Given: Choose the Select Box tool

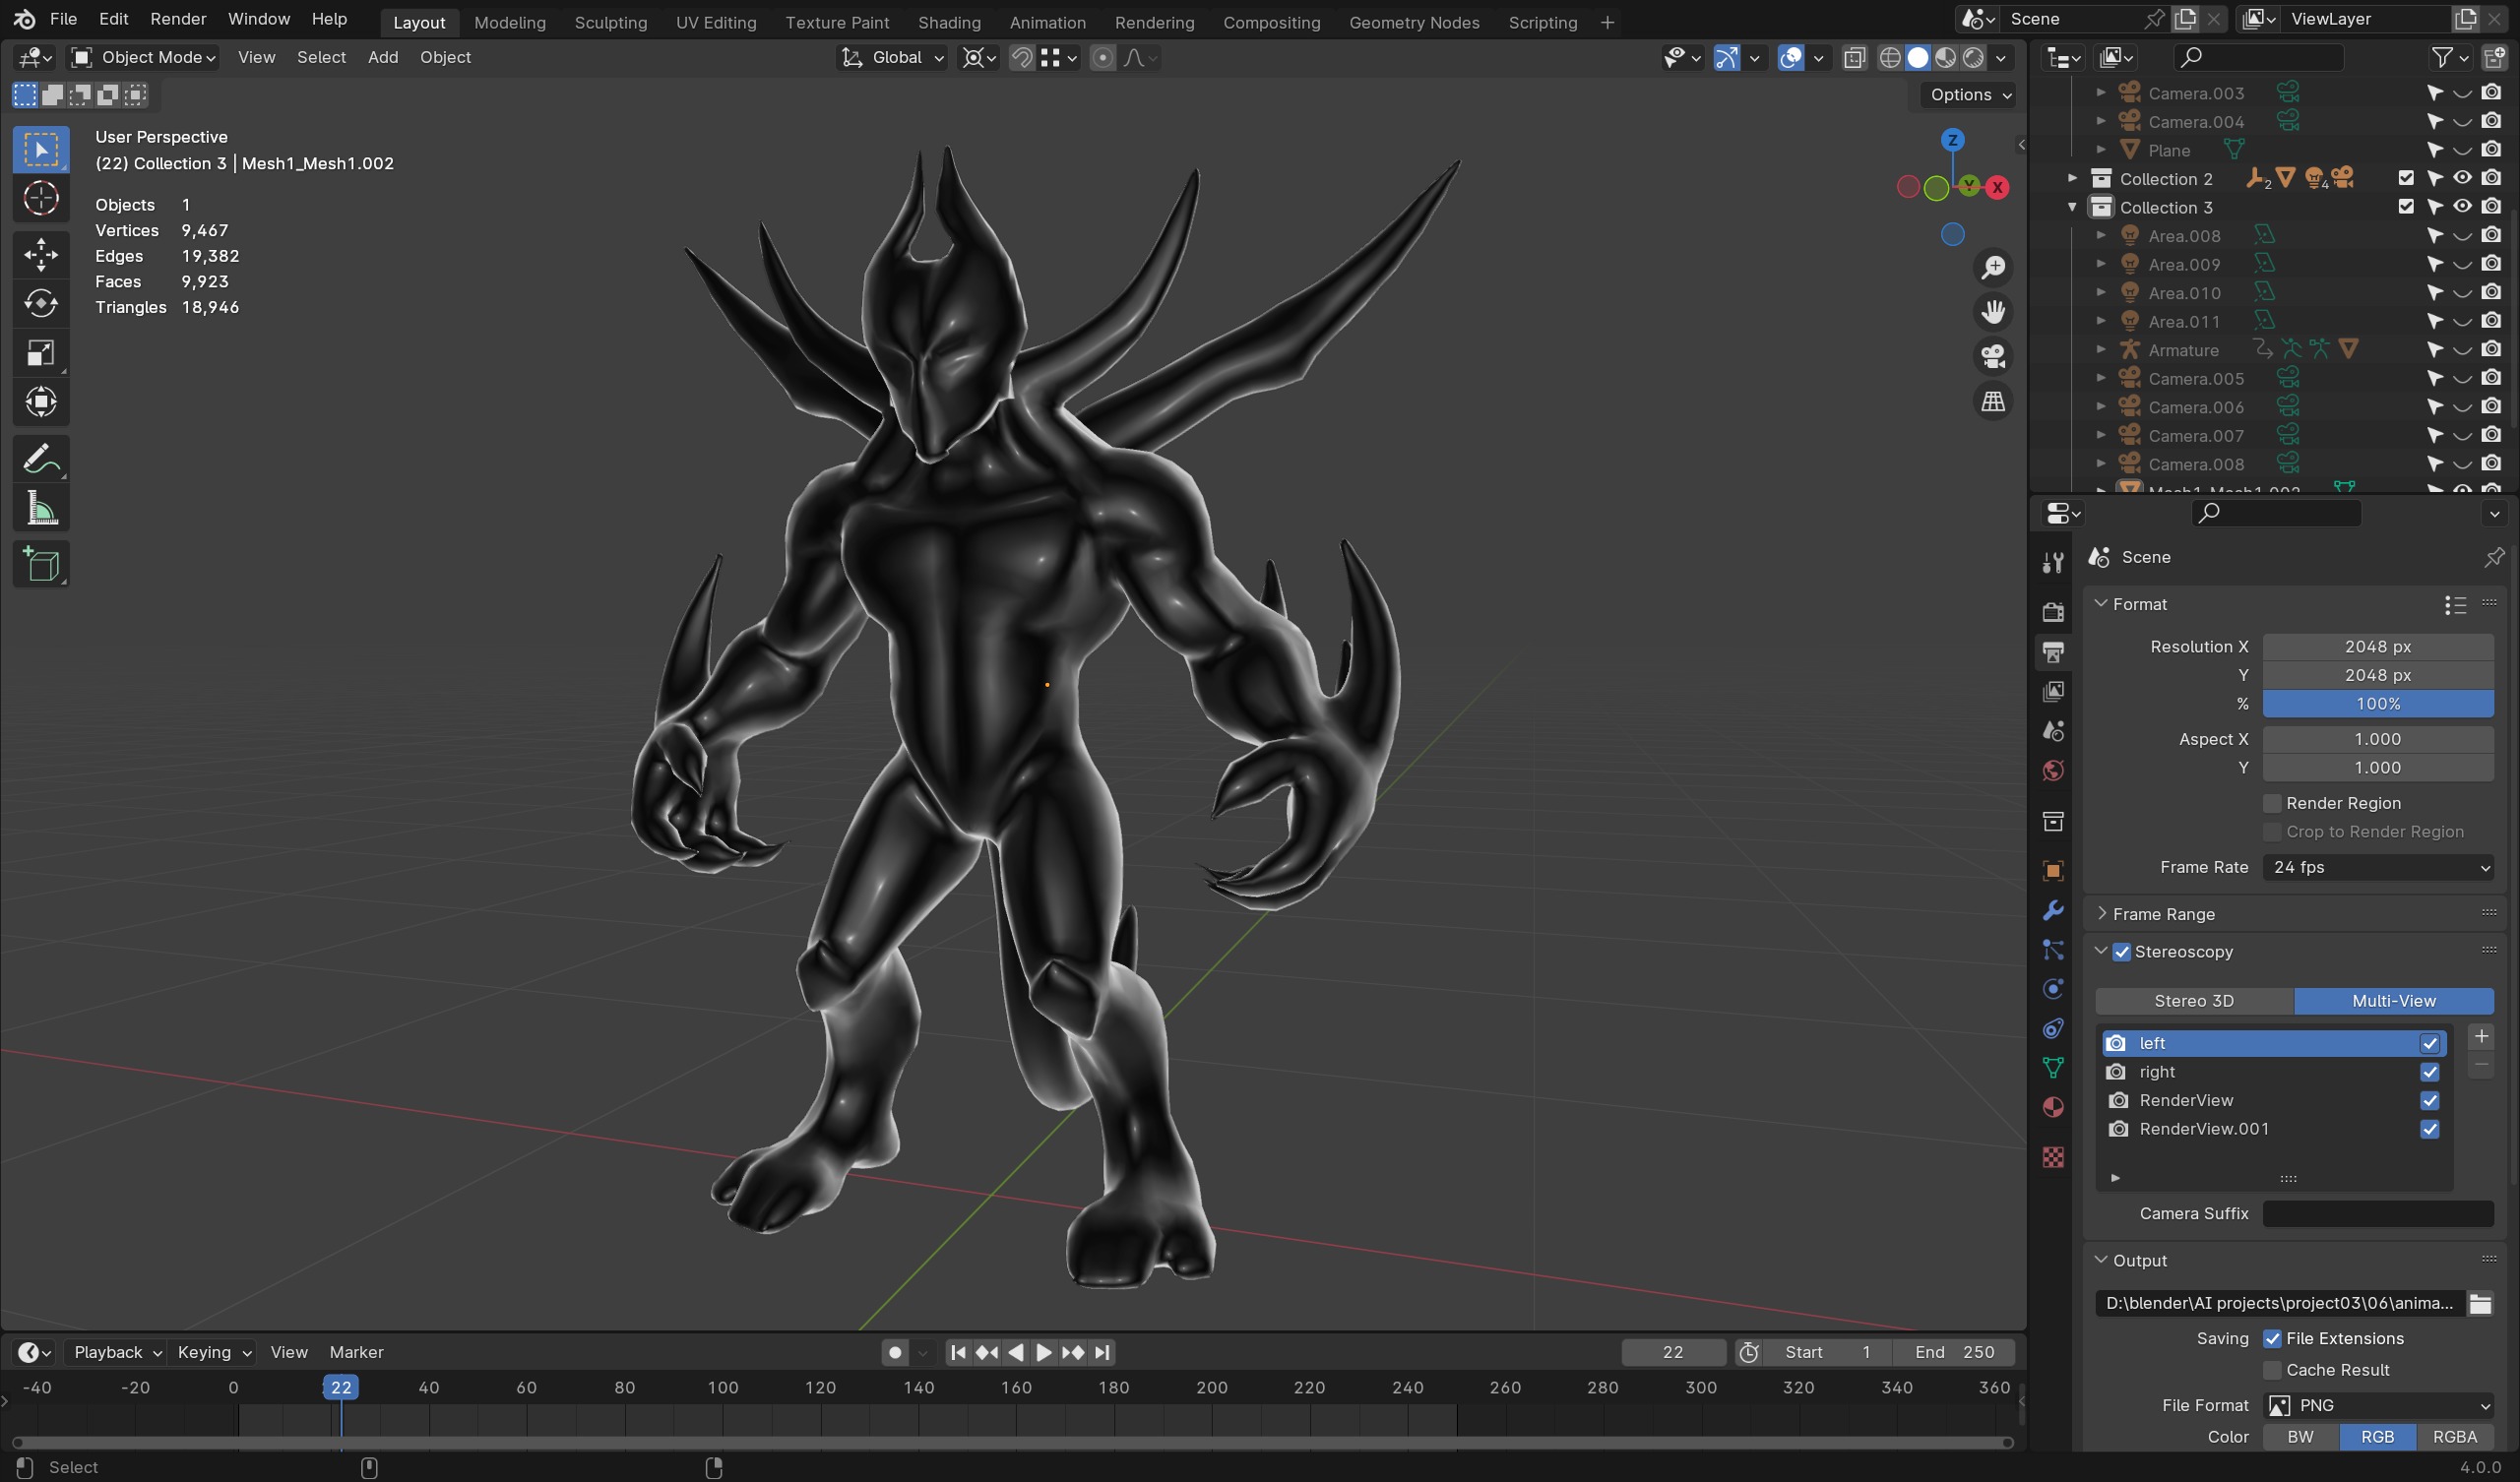Looking at the screenshot, I should pos(41,149).
